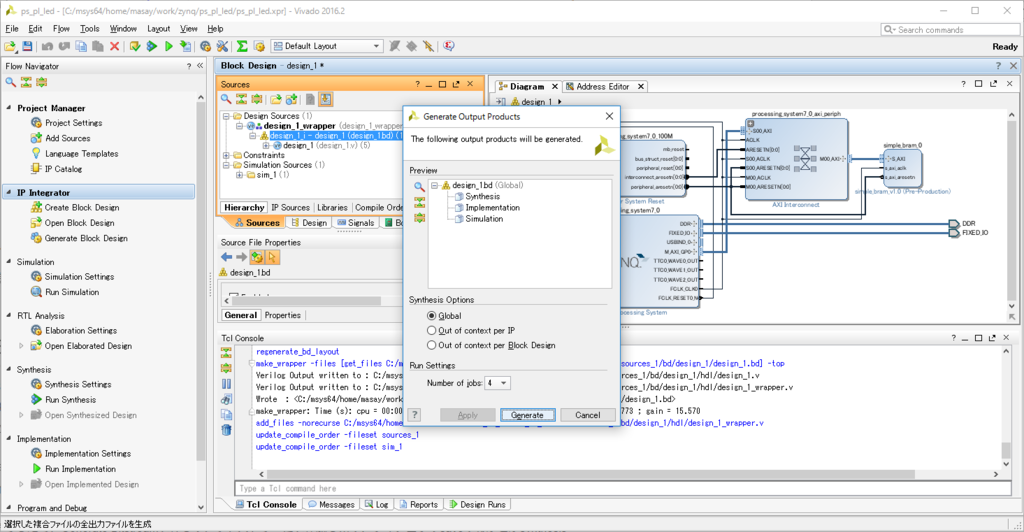Click the Run Synthesis icon in the toolbar
This screenshot has height=532, width=1024.
152,46
